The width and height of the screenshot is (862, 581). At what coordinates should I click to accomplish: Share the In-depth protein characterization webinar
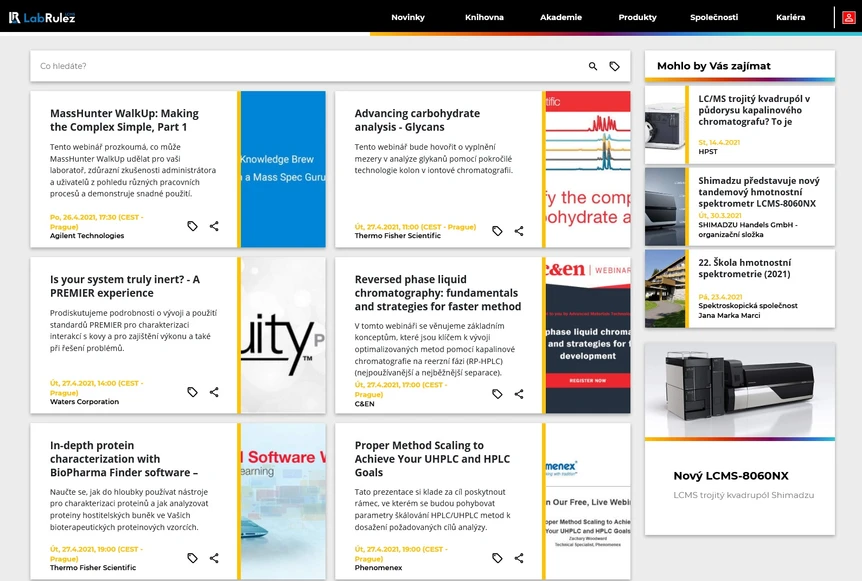pos(214,558)
